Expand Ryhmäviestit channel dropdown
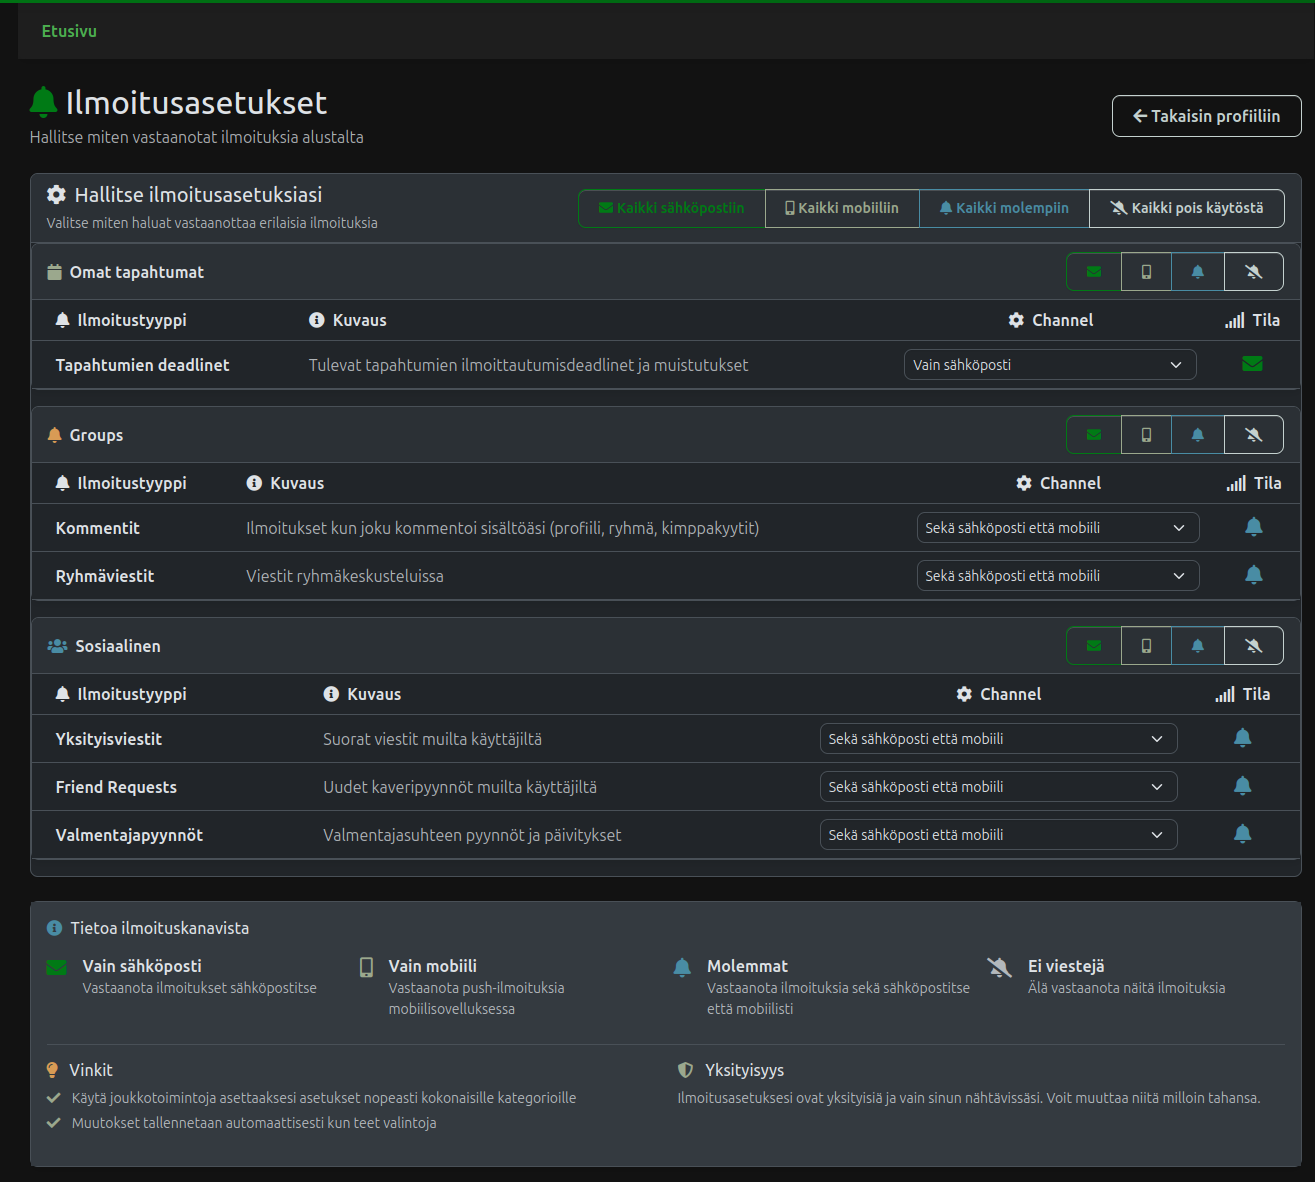The height and width of the screenshot is (1182, 1315). pos(1057,576)
